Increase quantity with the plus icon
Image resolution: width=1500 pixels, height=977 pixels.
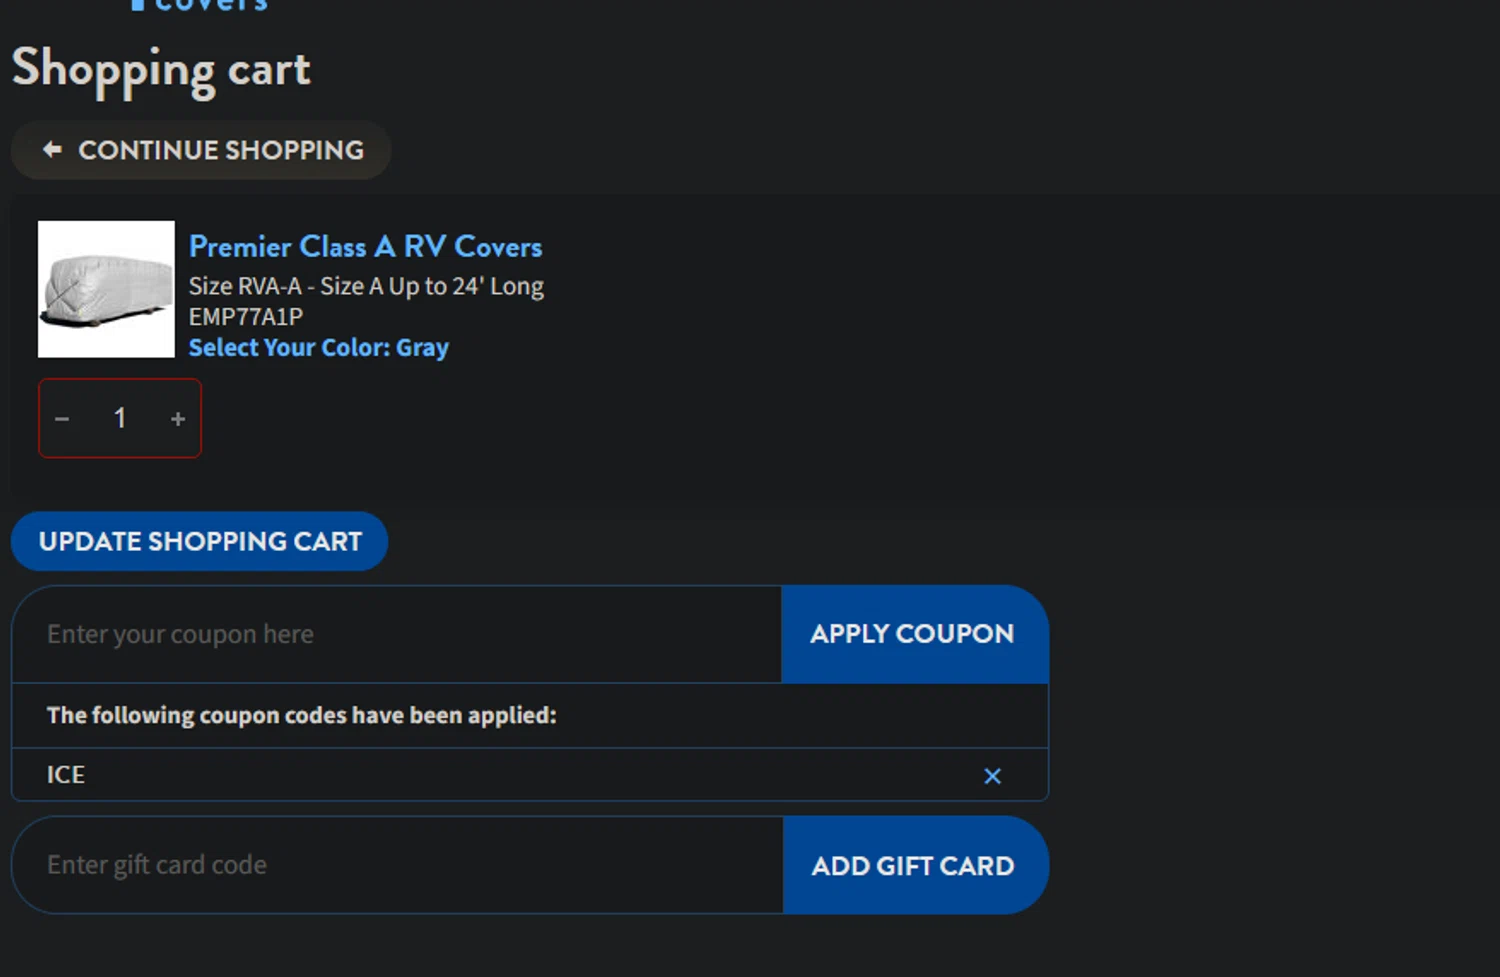coord(178,419)
